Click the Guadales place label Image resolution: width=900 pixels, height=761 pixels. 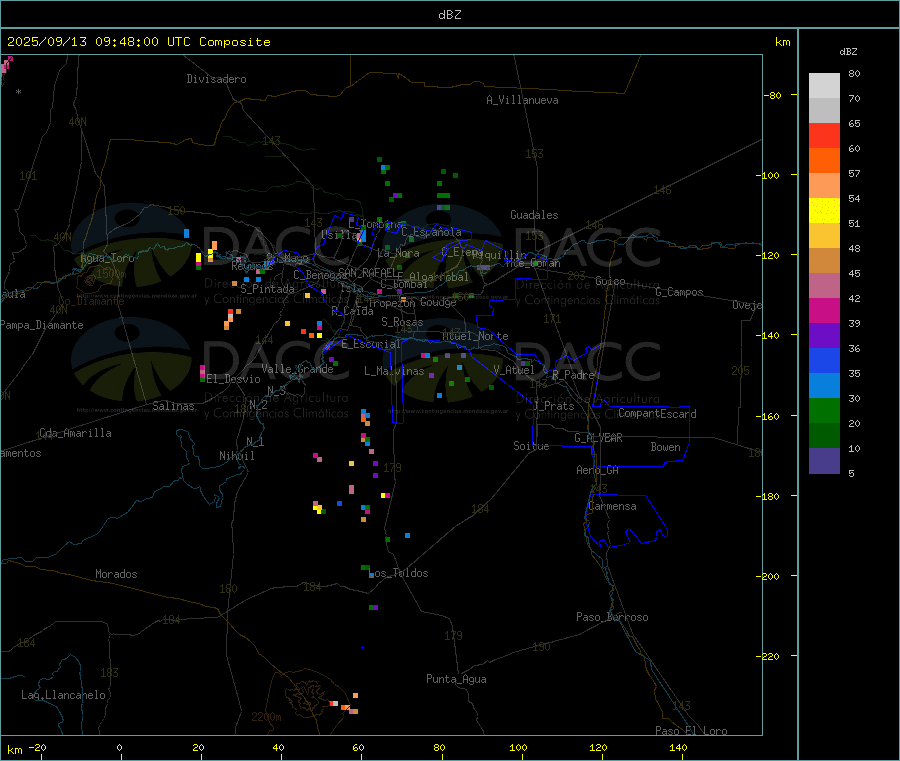coord(534,215)
